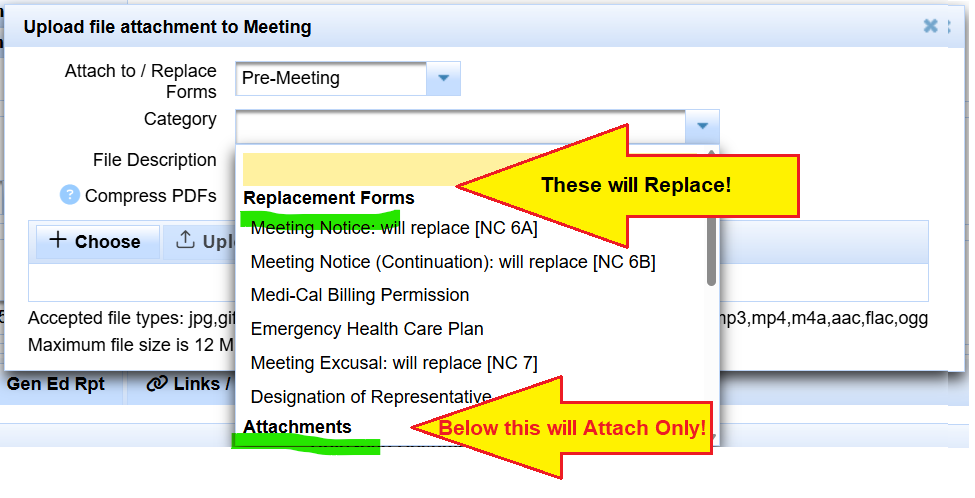Choose Meeting Excusal: will replace [NC 7]
Viewport: 975px width, 498px height.
394,362
